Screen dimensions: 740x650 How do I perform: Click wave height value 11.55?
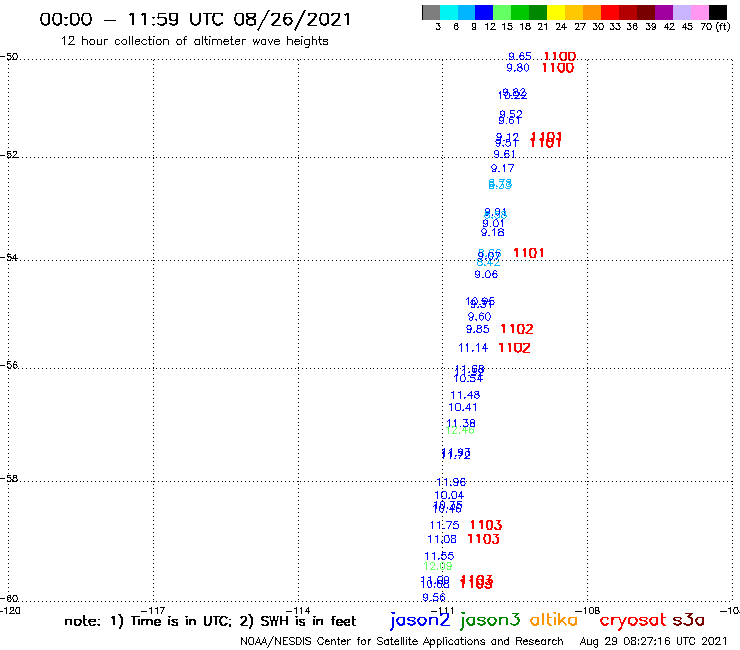coord(439,557)
